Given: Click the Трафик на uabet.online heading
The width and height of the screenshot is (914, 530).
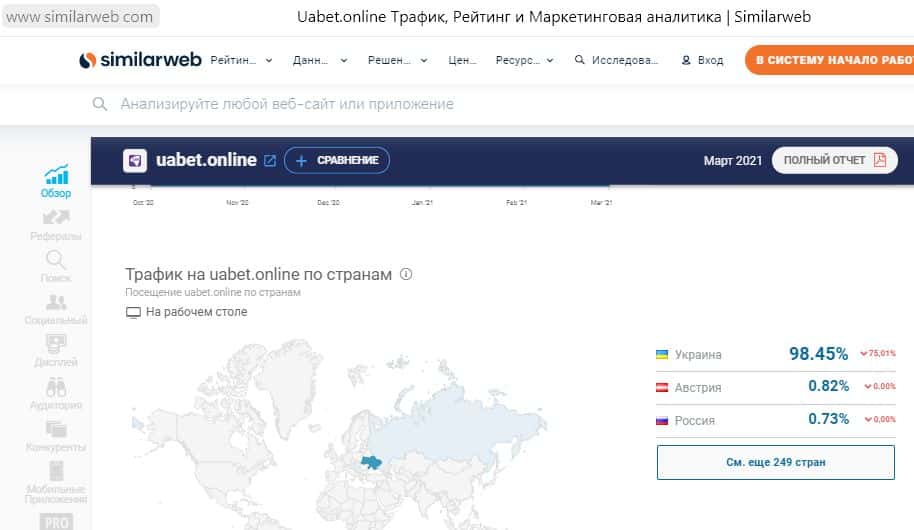Looking at the screenshot, I should (x=258, y=274).
